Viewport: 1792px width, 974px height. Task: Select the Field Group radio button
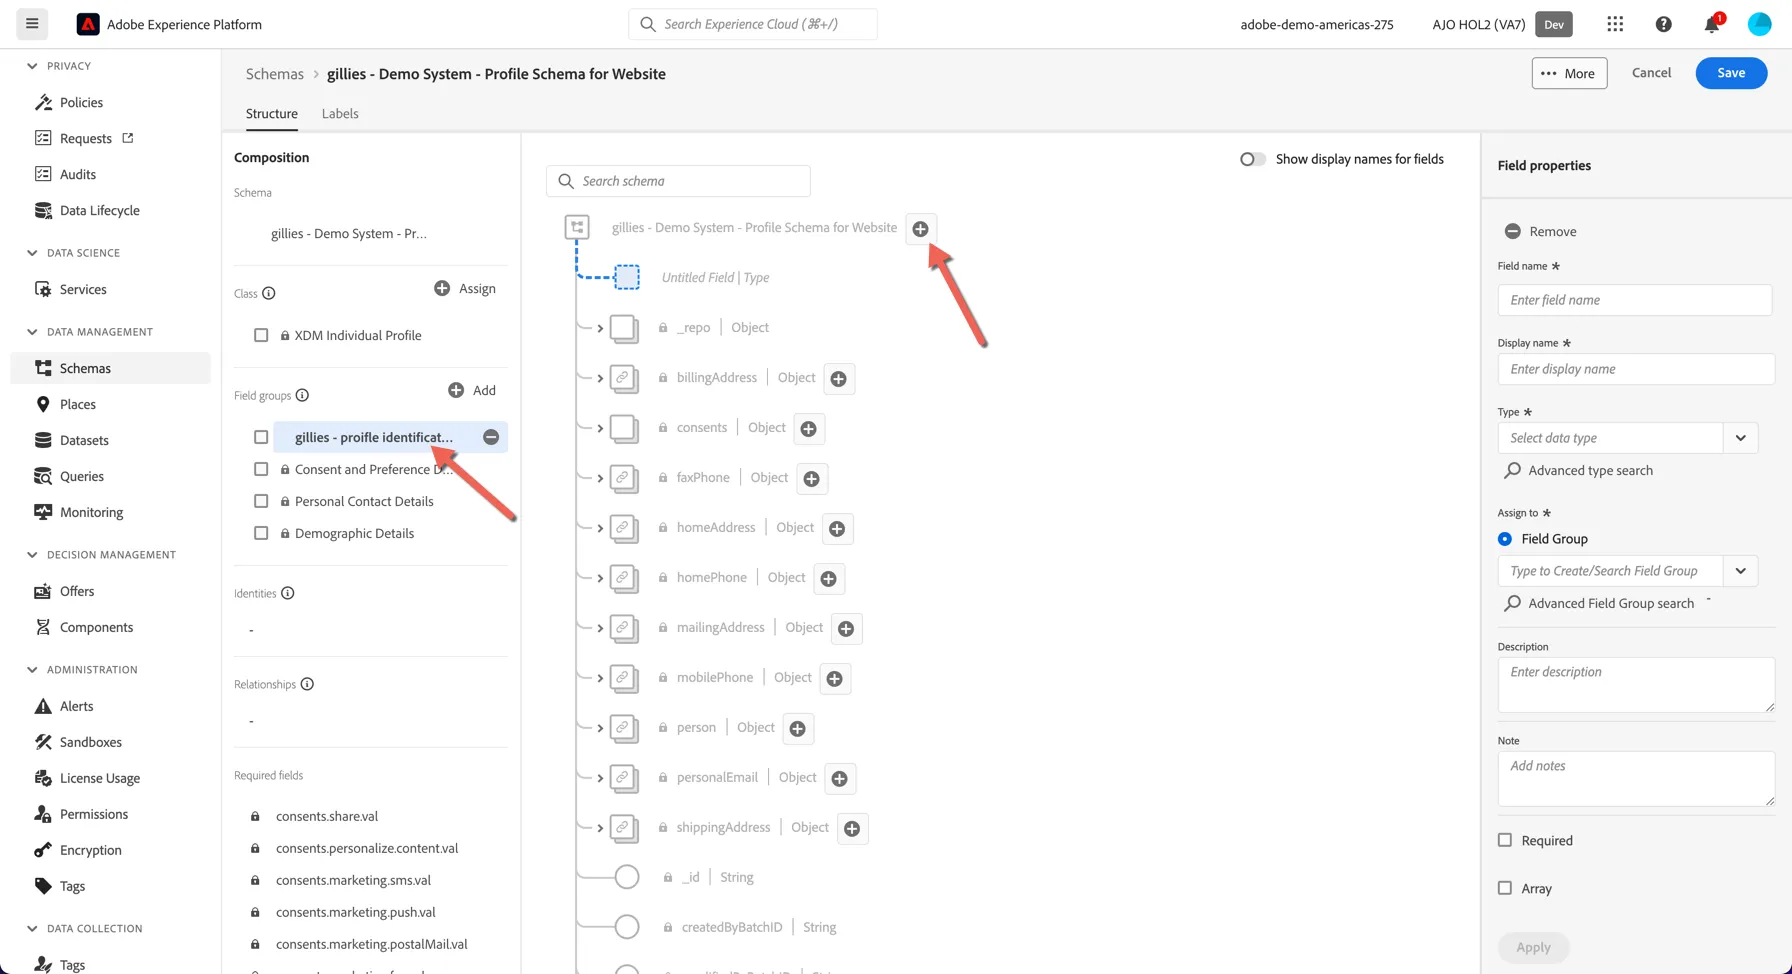coord(1505,538)
